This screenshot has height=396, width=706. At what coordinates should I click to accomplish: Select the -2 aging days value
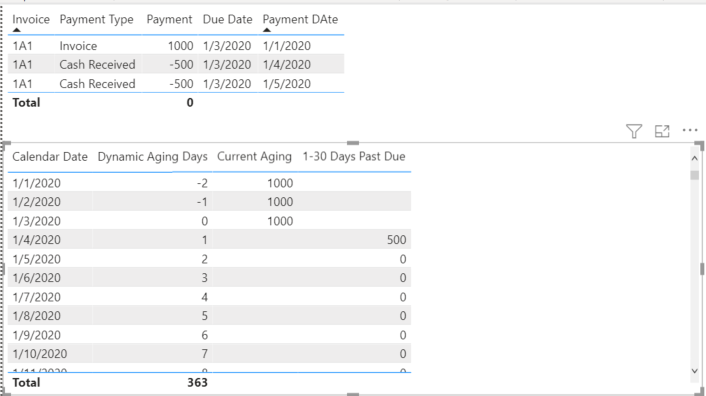202,183
